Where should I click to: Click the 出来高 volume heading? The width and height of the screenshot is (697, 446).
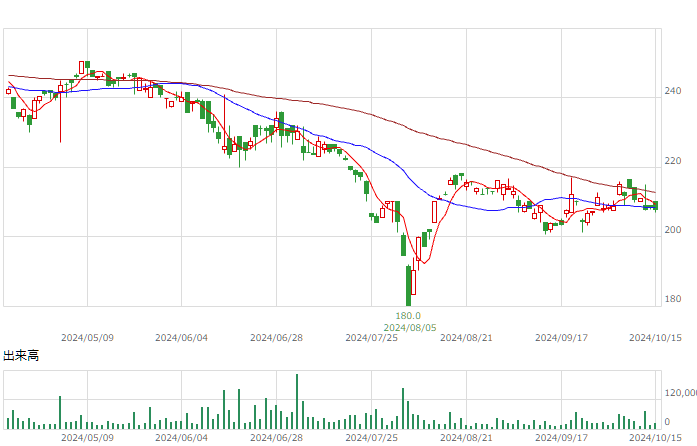click(x=21, y=355)
